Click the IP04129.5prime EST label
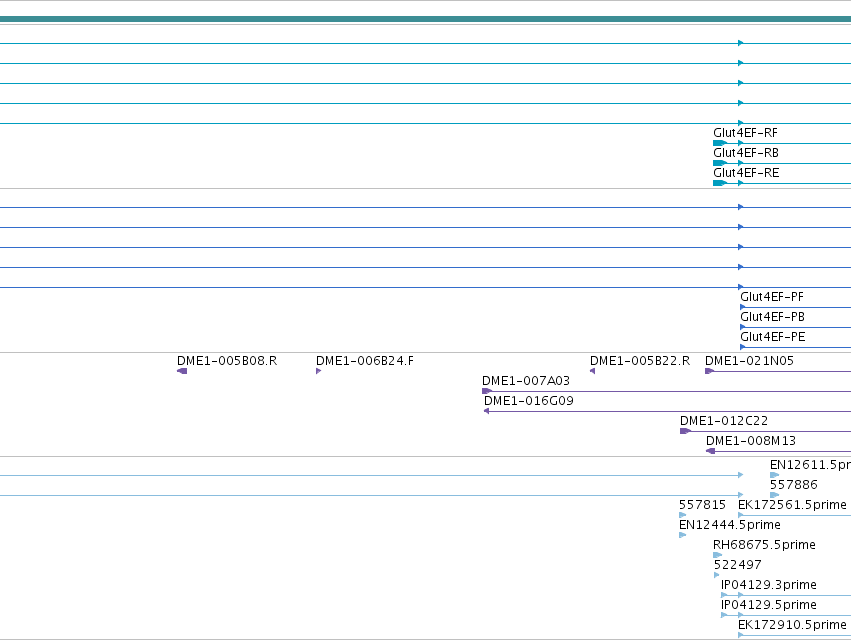 pos(769,606)
